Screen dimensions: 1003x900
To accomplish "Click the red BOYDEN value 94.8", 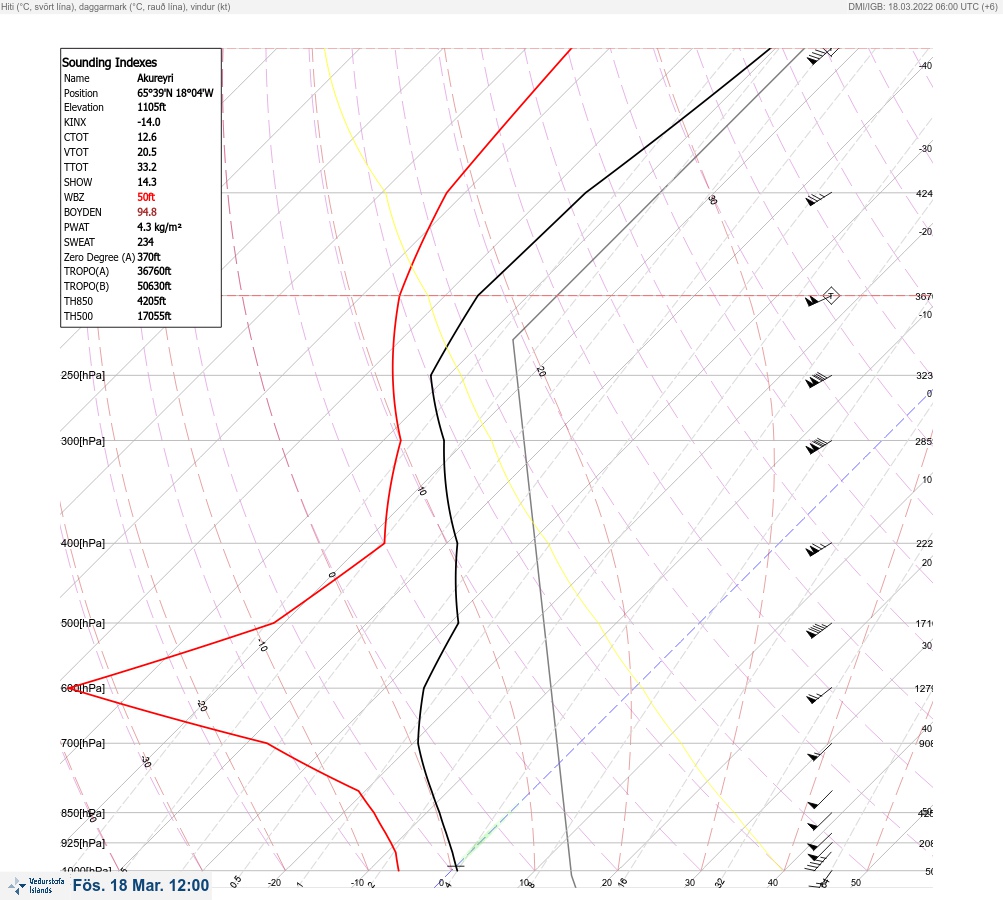I will [146, 212].
